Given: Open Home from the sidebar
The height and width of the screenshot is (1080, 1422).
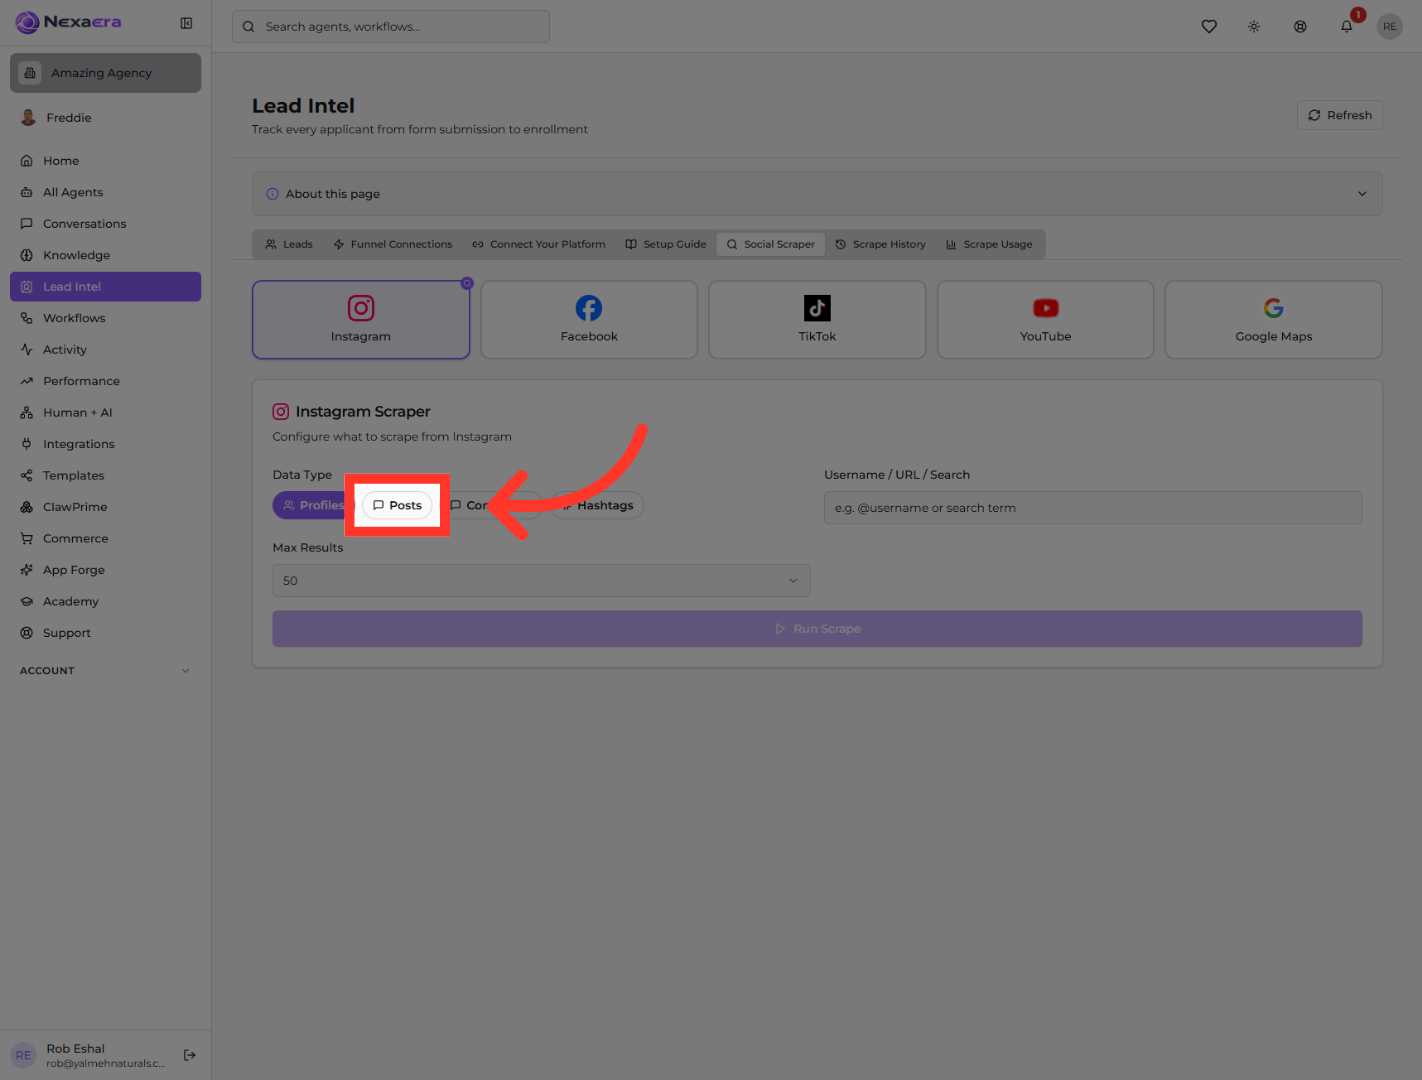Looking at the screenshot, I should 105,161.
